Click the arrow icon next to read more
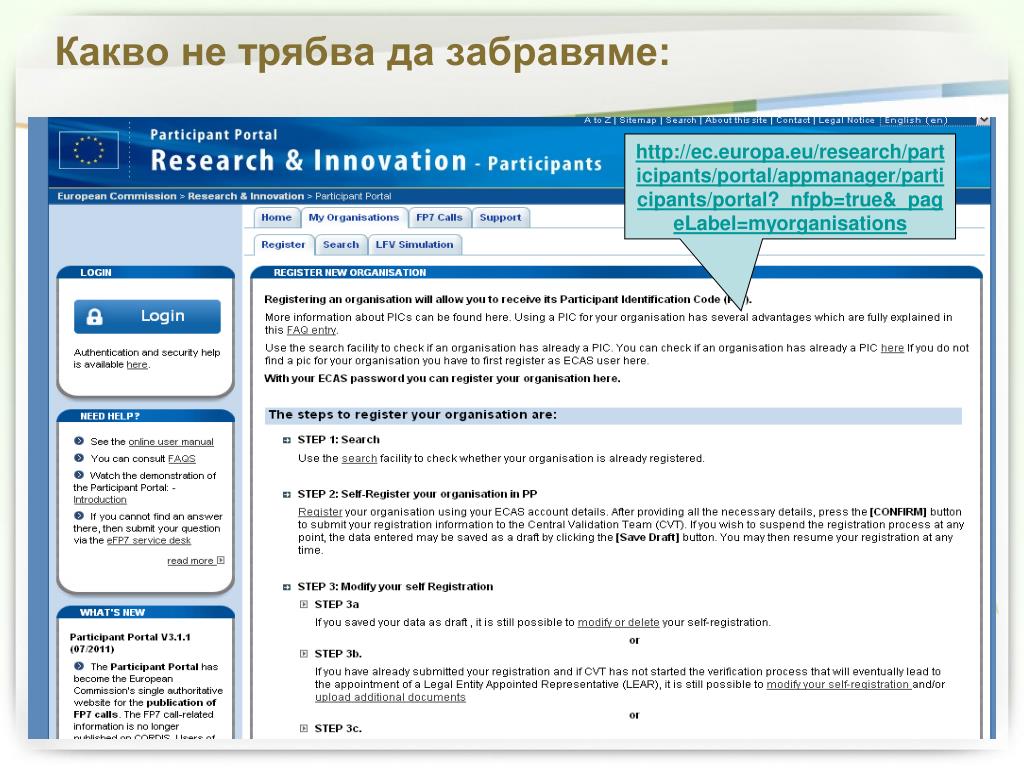Image resolution: width=1024 pixels, height=768 pixels. click(221, 560)
